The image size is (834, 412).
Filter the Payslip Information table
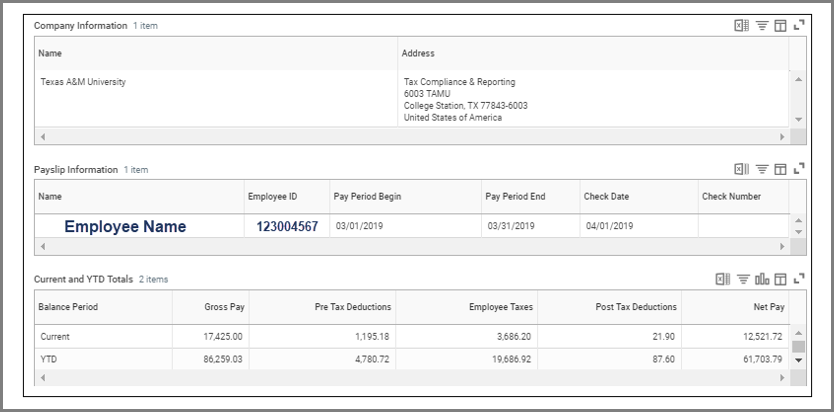pos(762,169)
